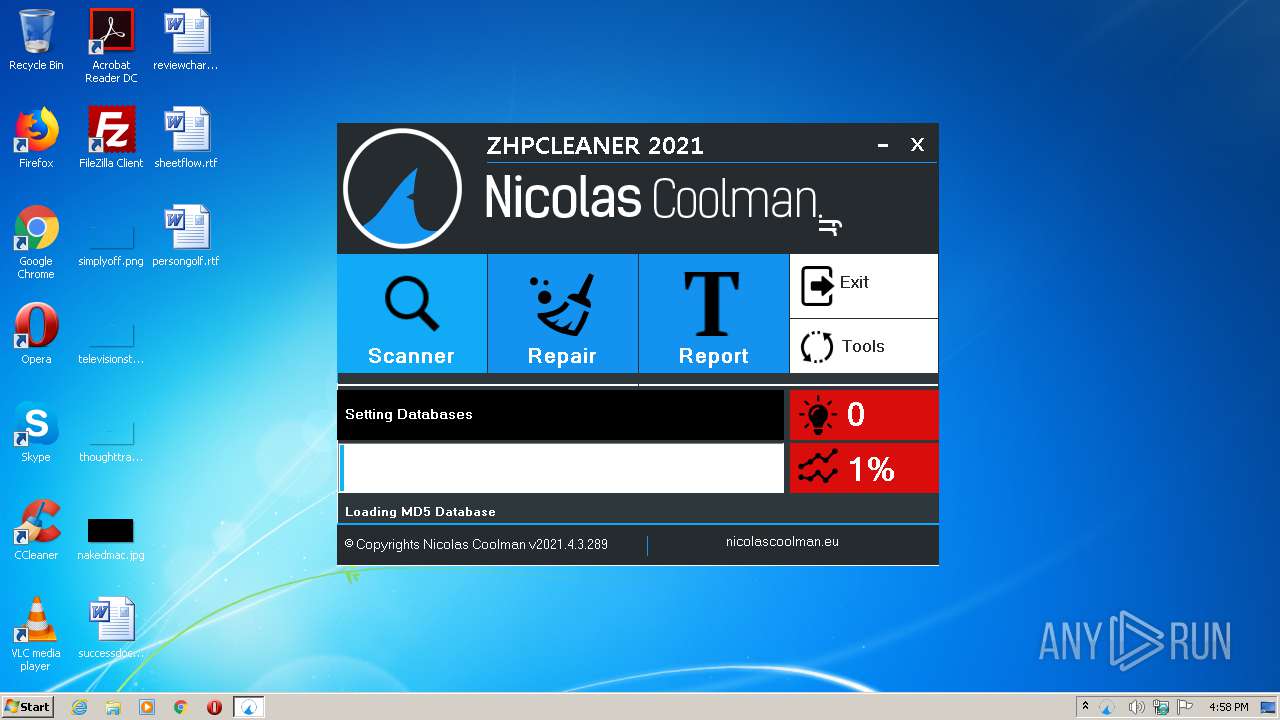The image size is (1280, 720).
Task: Click the ZHPCLEANER 2021 title
Action: pos(595,145)
